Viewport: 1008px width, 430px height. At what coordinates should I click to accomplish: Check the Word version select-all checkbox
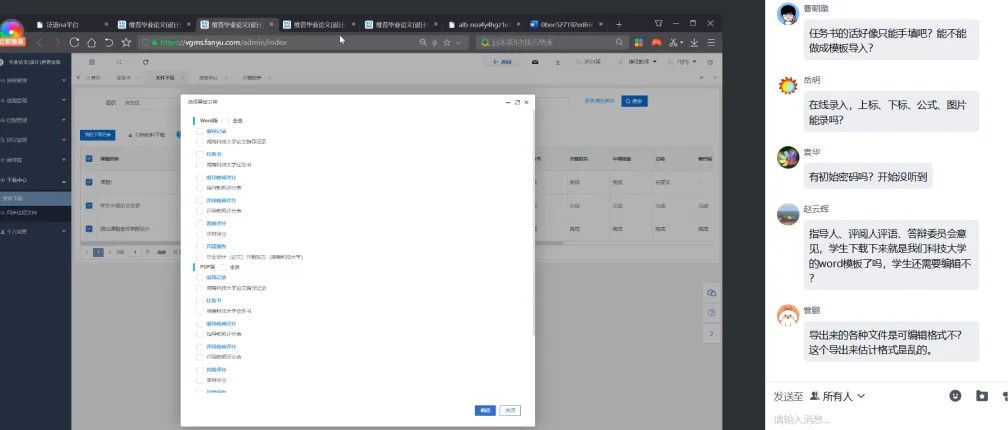coord(228,120)
